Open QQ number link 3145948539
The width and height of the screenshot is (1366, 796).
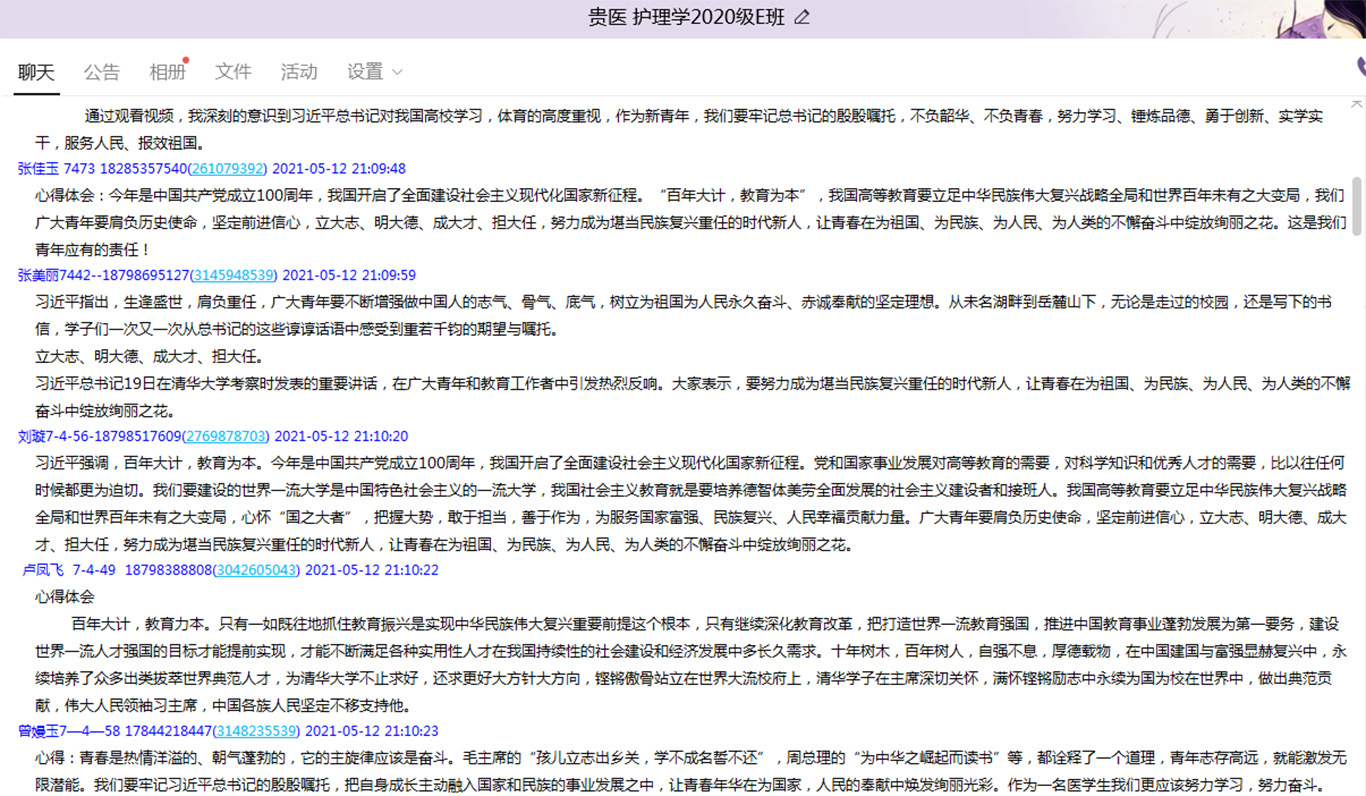234,275
